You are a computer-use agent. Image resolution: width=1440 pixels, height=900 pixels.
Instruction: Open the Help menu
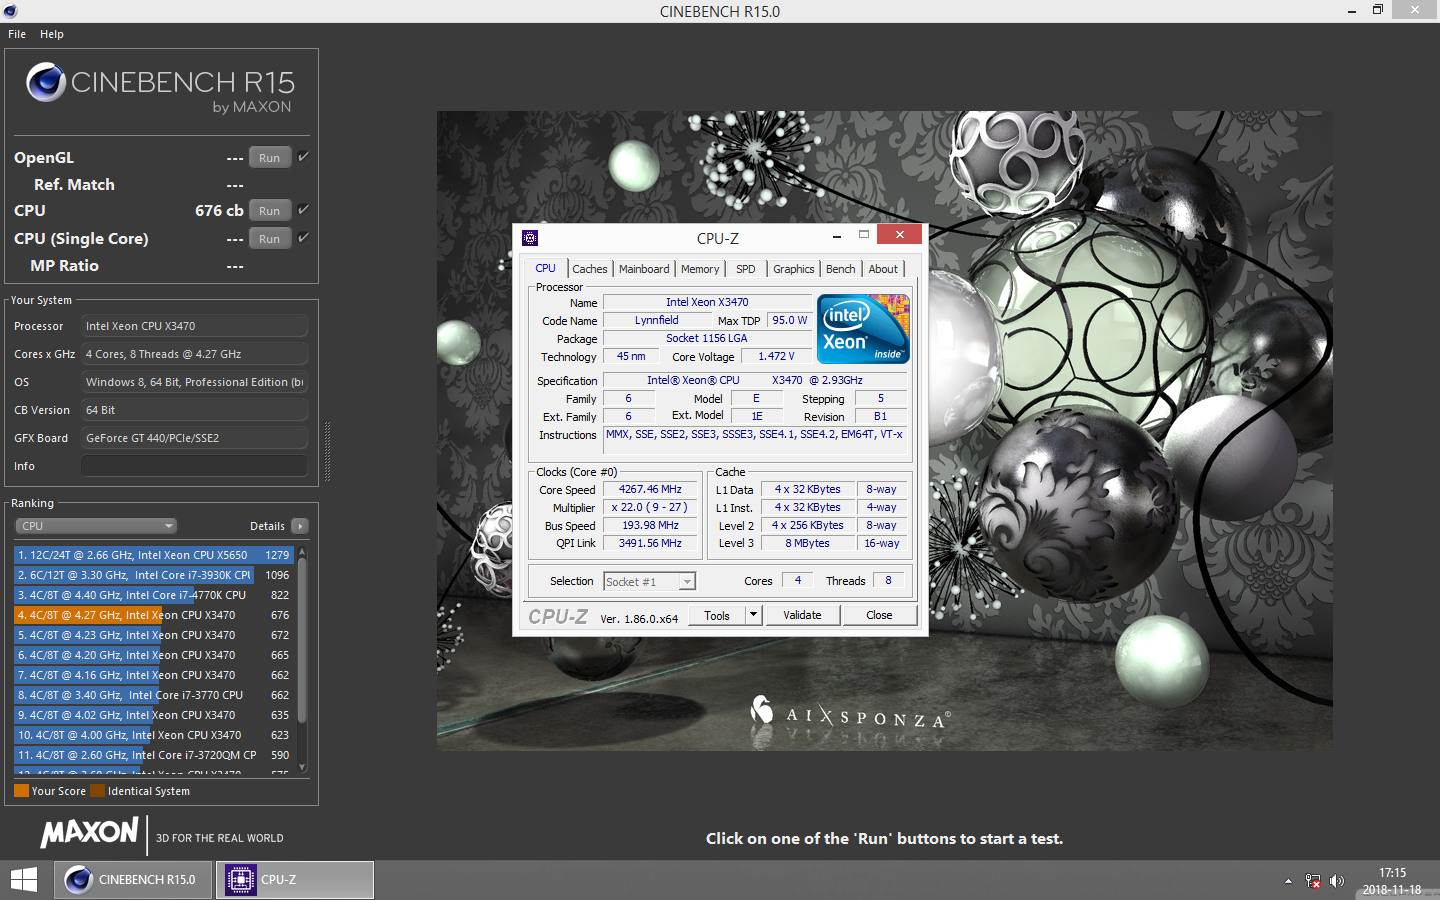(52, 34)
